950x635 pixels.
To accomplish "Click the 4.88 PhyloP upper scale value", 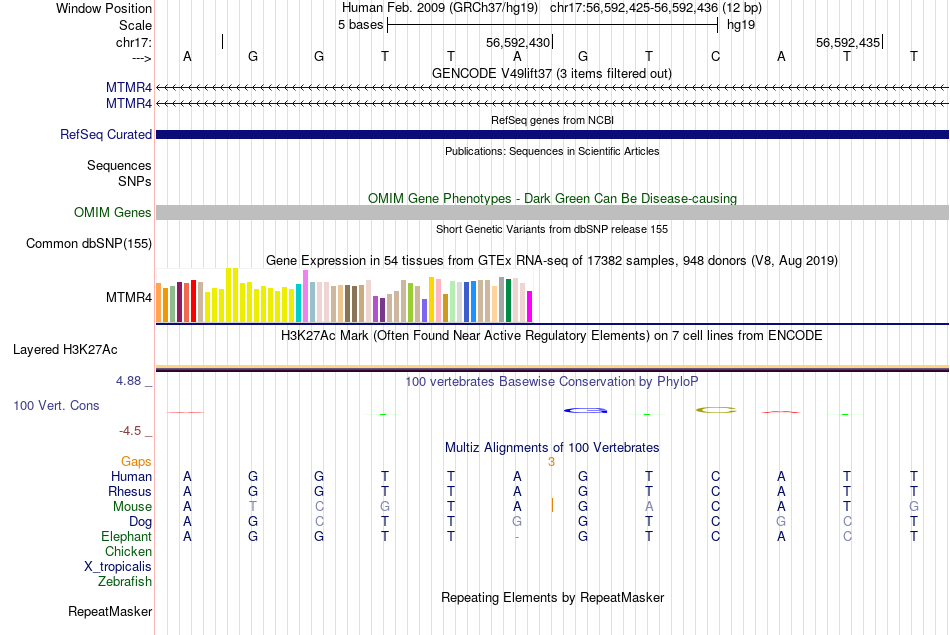I will 128,381.
